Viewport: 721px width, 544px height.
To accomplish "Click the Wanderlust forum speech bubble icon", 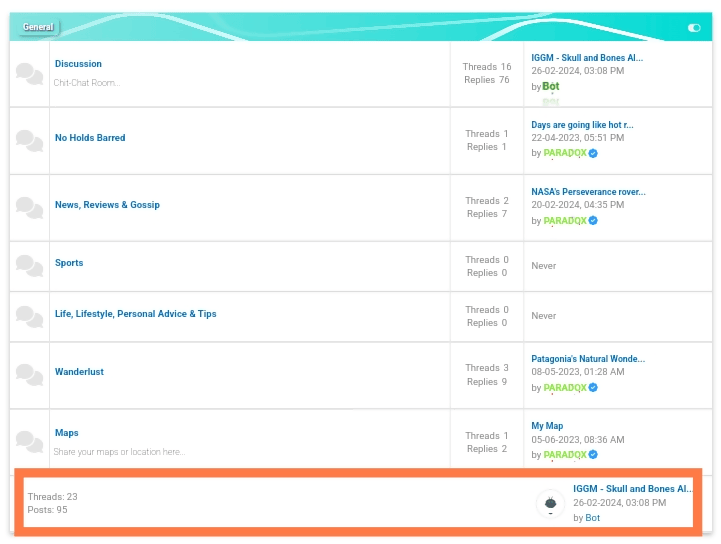I will tap(29, 375).
